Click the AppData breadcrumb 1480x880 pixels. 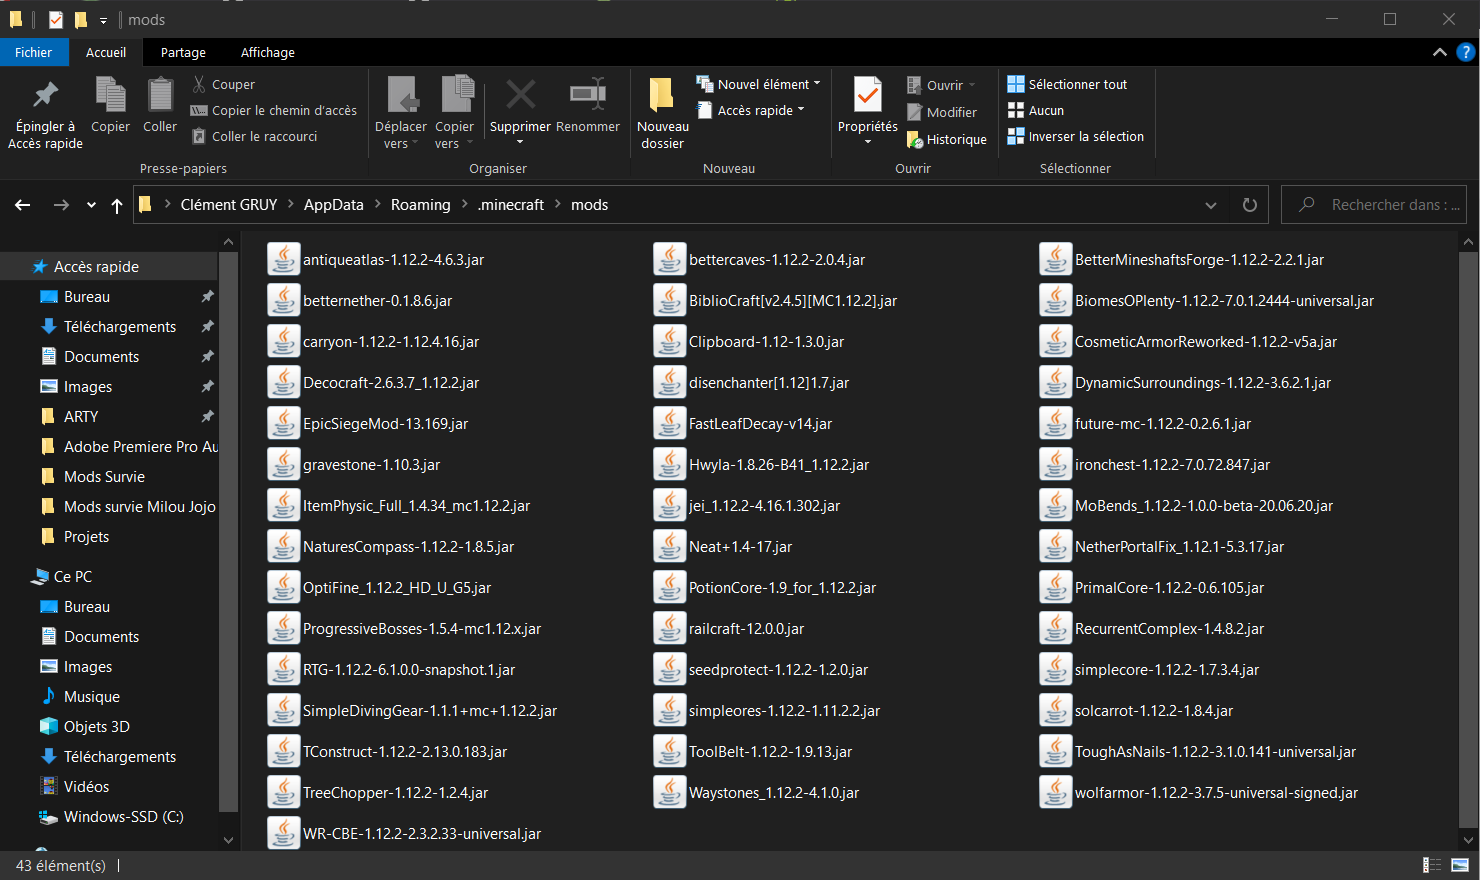pyautogui.click(x=334, y=204)
